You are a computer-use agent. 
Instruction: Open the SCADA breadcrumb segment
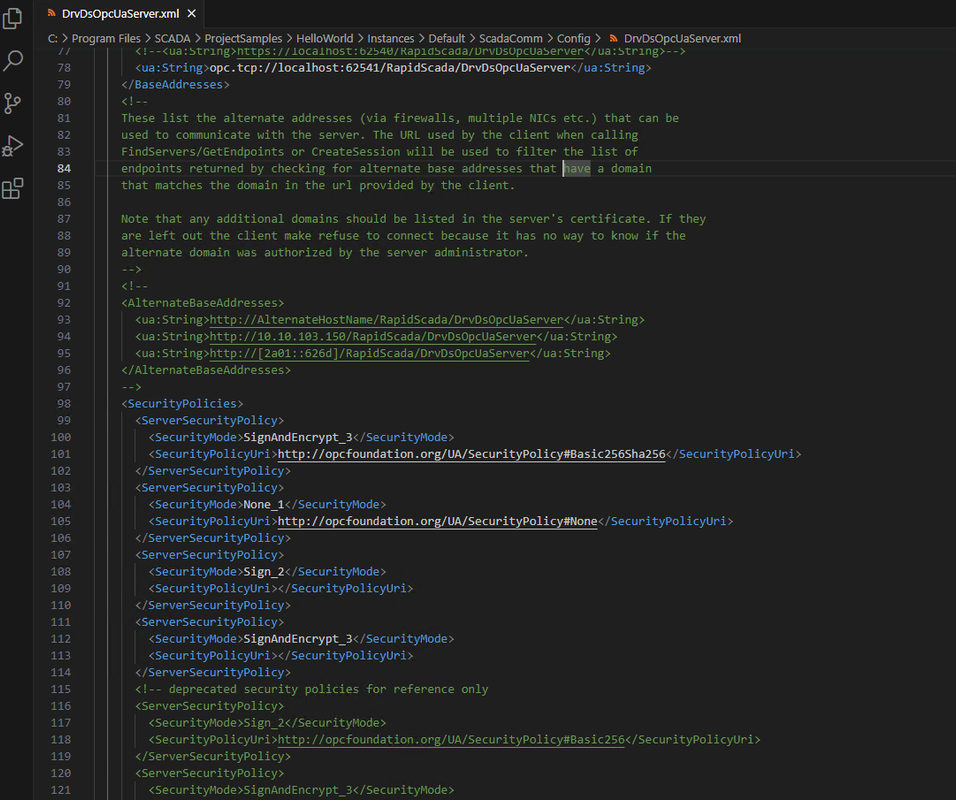tap(173, 38)
